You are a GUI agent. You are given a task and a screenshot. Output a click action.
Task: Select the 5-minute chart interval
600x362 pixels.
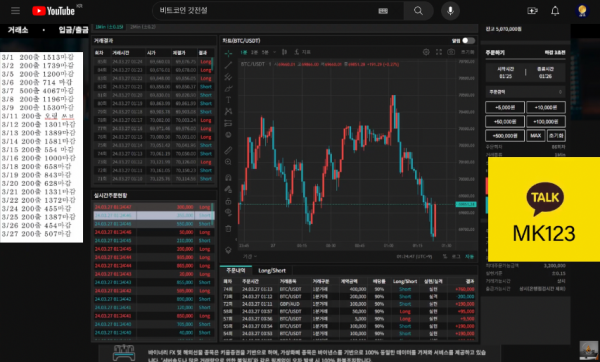[265, 52]
